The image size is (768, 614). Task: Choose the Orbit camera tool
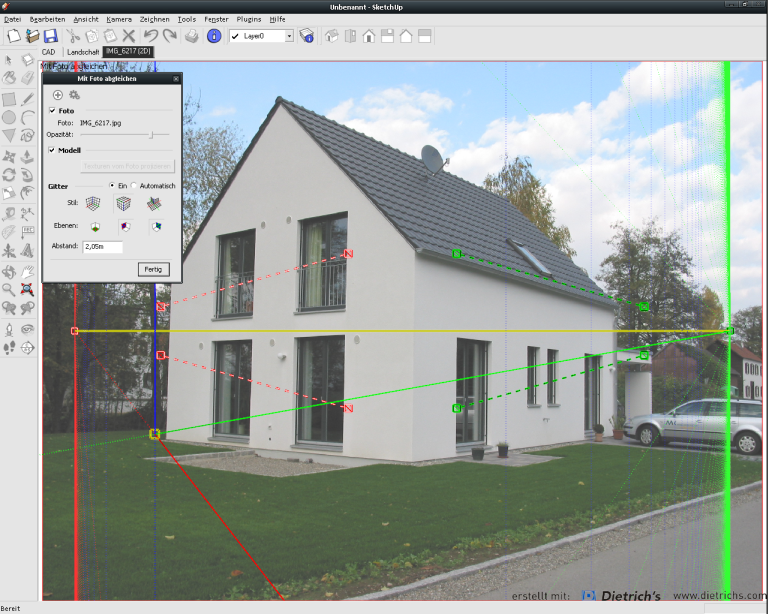tap(8, 271)
